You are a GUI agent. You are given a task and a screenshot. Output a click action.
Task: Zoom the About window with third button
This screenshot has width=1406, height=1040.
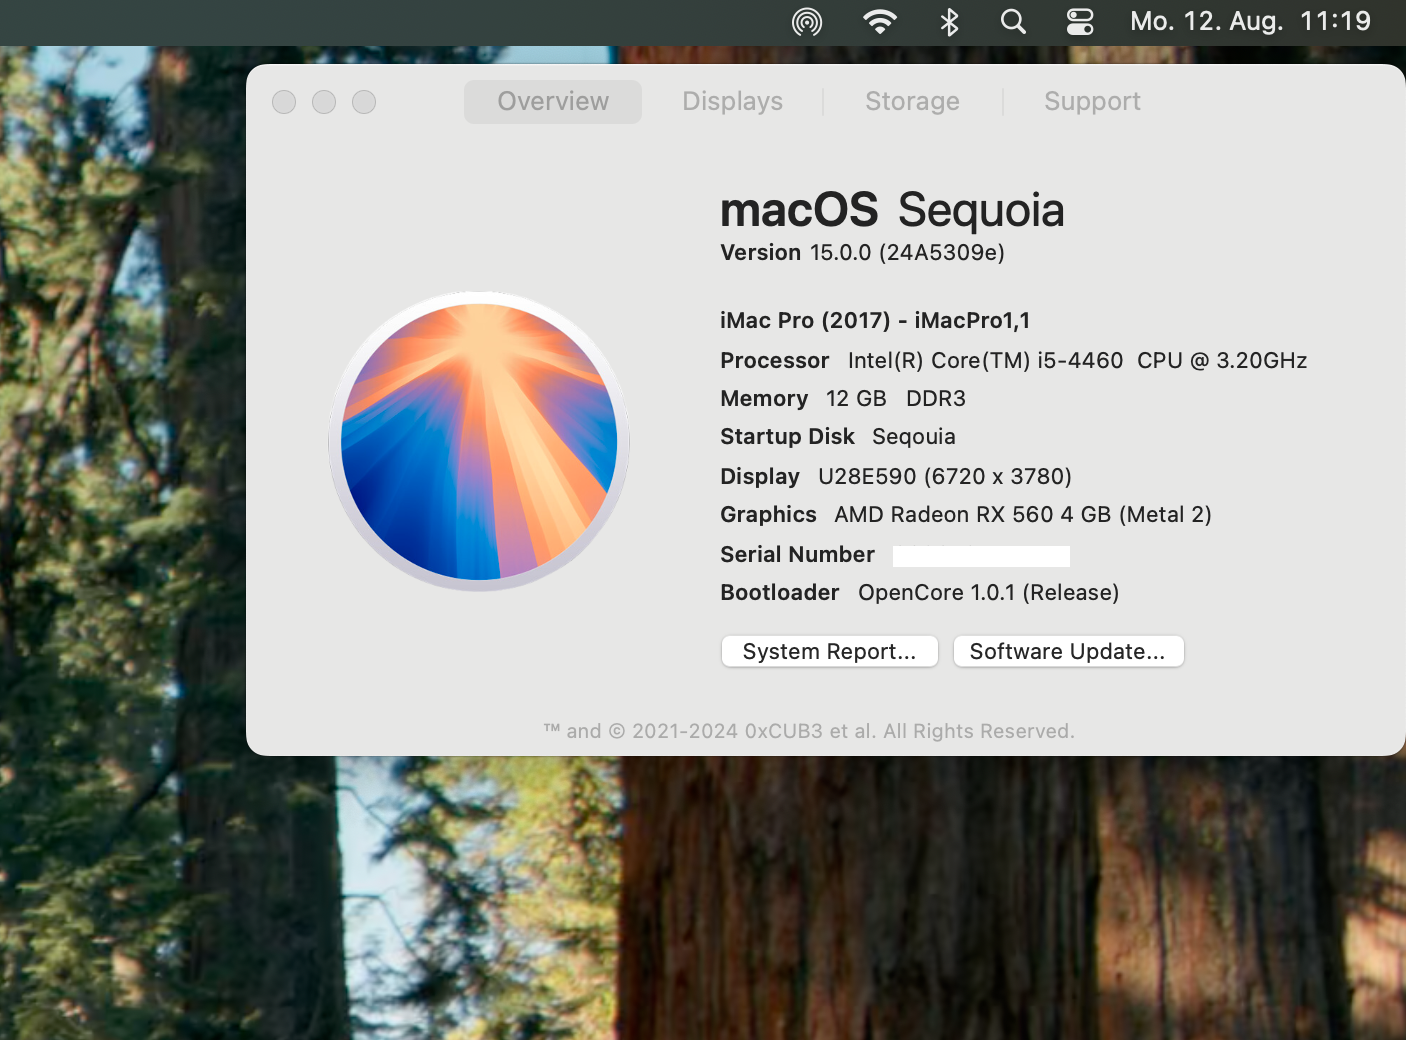[364, 102]
